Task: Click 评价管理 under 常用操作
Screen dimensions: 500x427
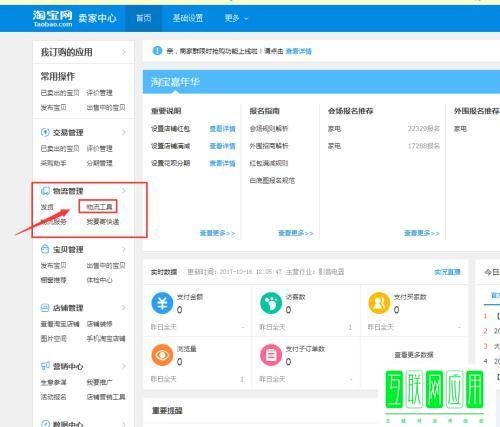Action: pos(99,93)
